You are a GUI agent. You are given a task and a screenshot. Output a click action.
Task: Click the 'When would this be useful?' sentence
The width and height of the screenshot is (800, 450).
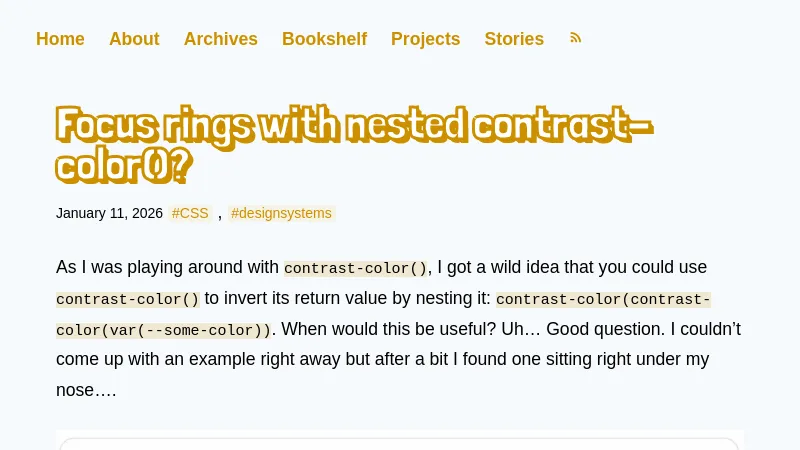tap(383, 329)
